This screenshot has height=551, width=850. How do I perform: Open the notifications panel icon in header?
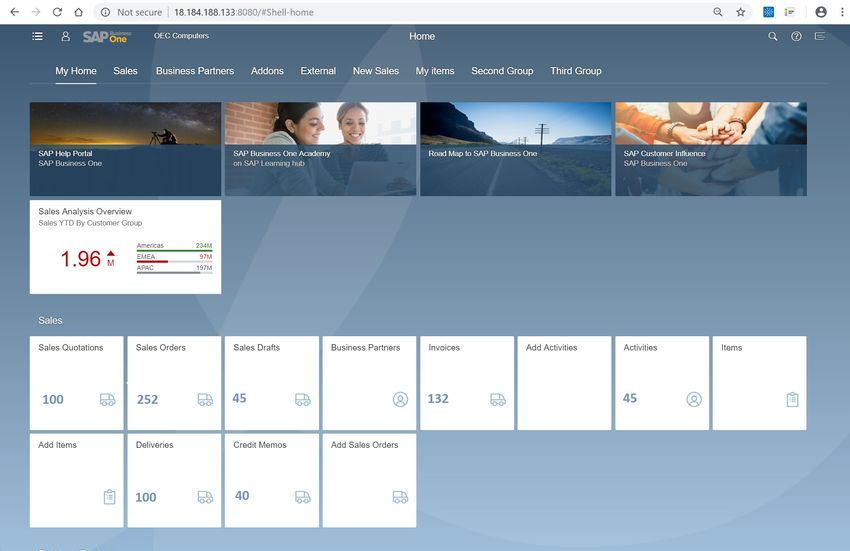[820, 36]
